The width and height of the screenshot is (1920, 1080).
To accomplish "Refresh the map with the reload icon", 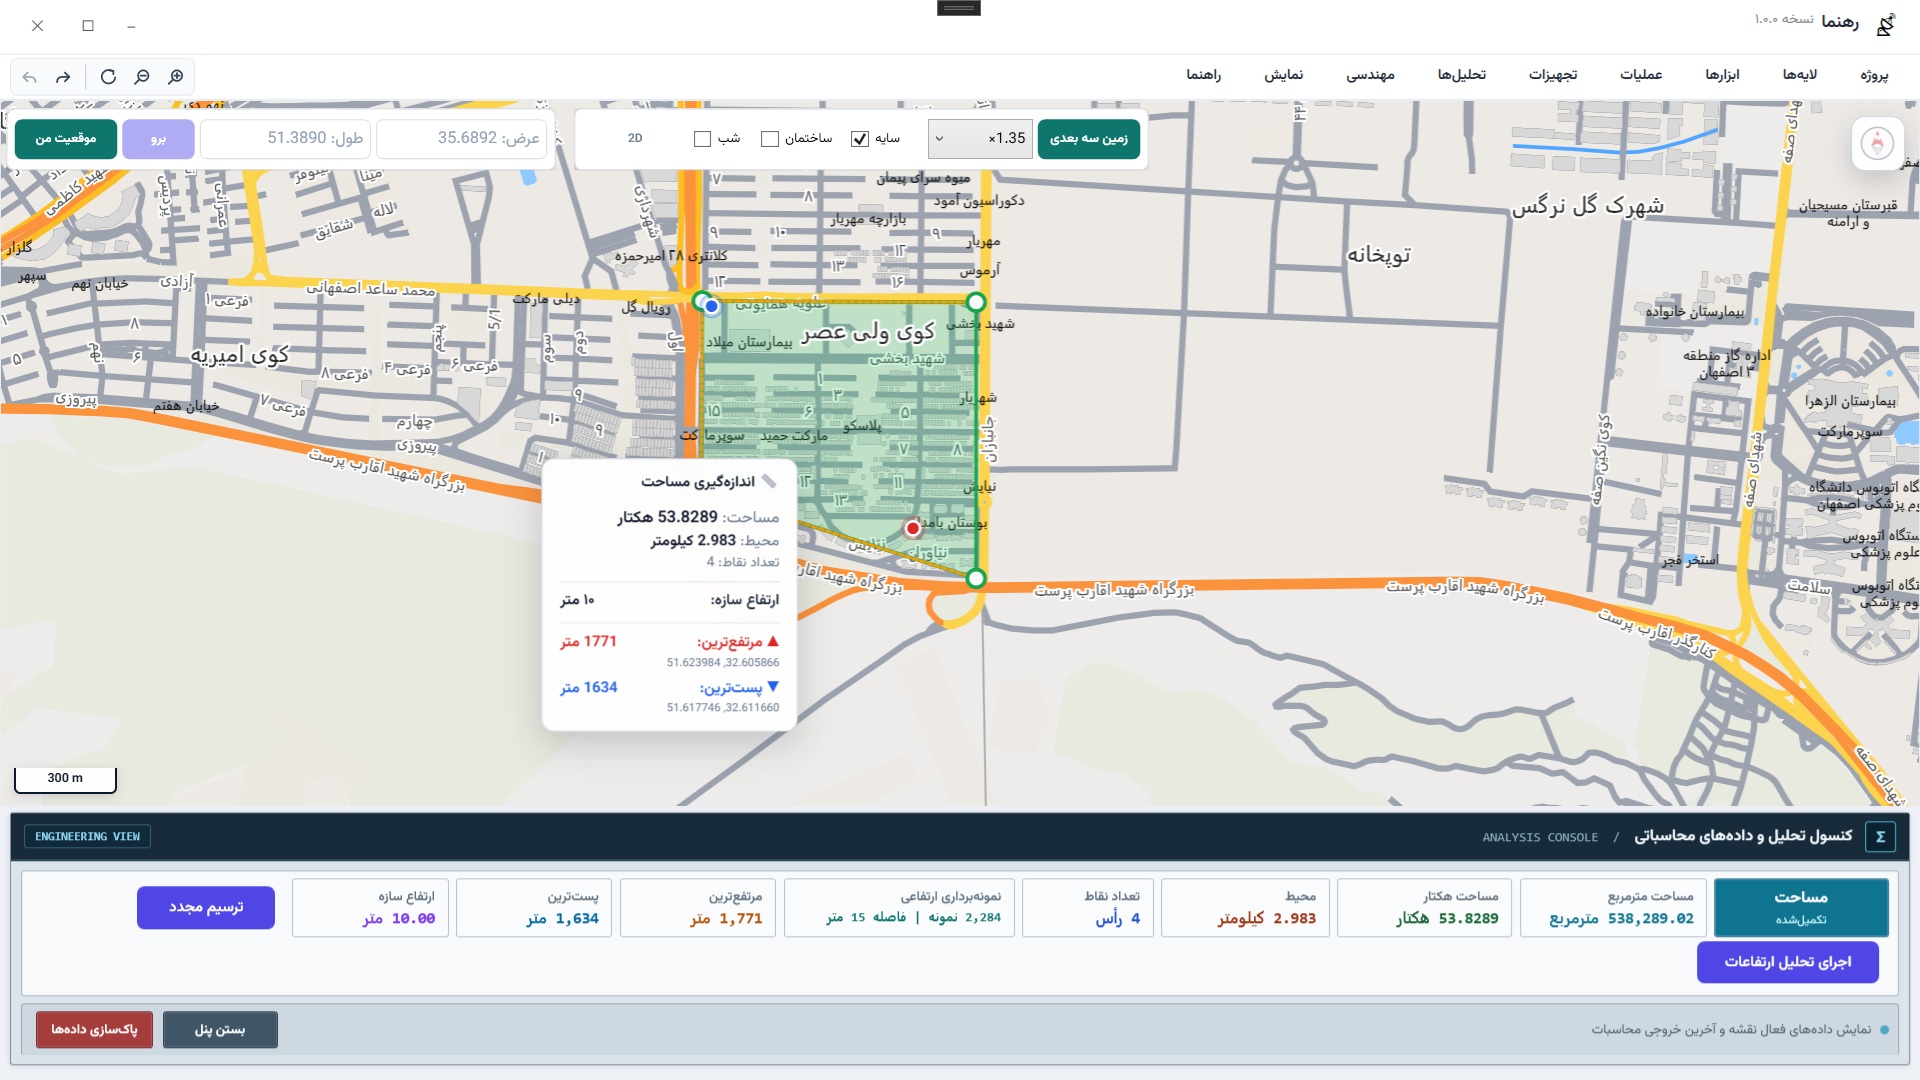I will click(108, 77).
